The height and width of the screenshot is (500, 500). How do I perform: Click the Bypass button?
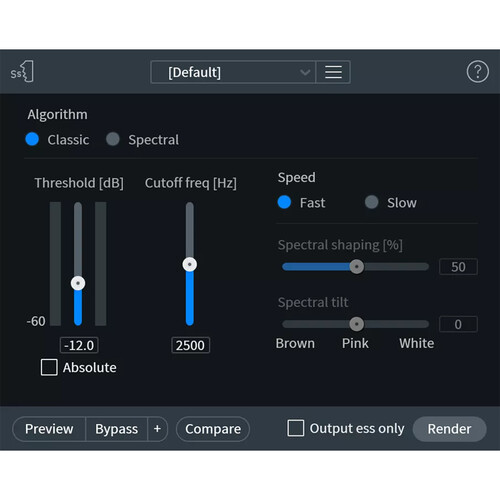116,429
